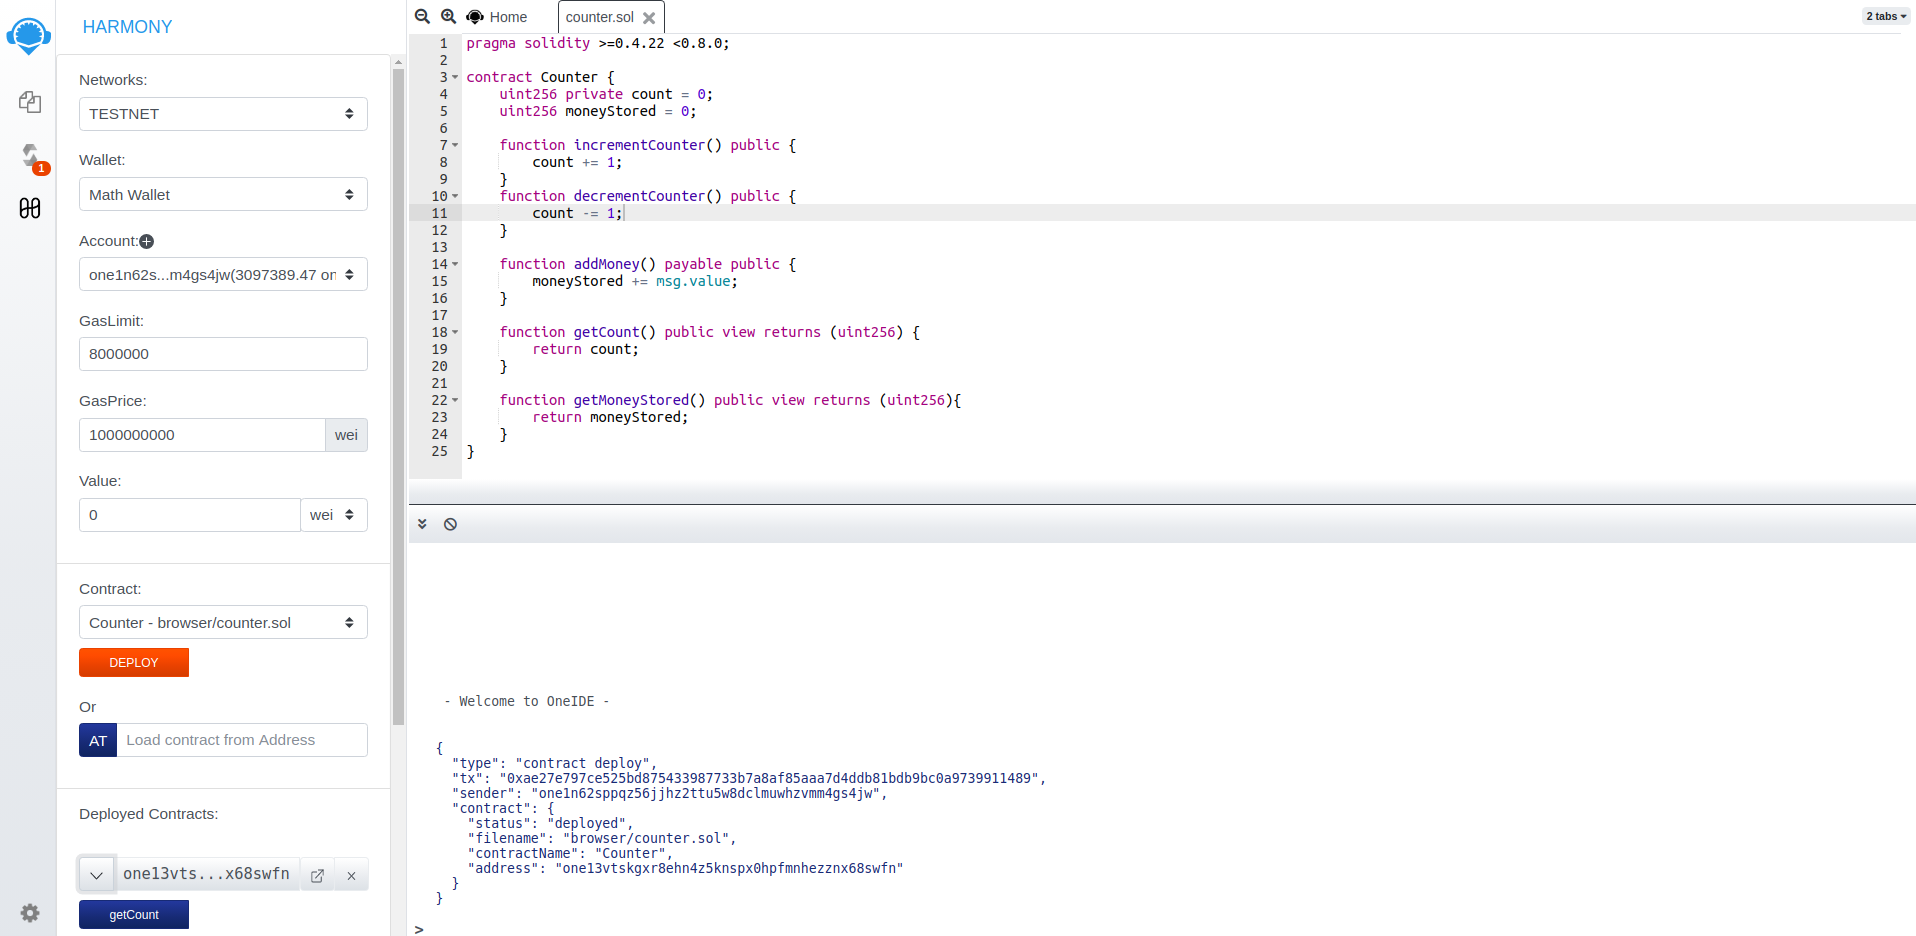1916x936 pixels.
Task: Click the 'return count;' code line
Action: click(x=585, y=349)
